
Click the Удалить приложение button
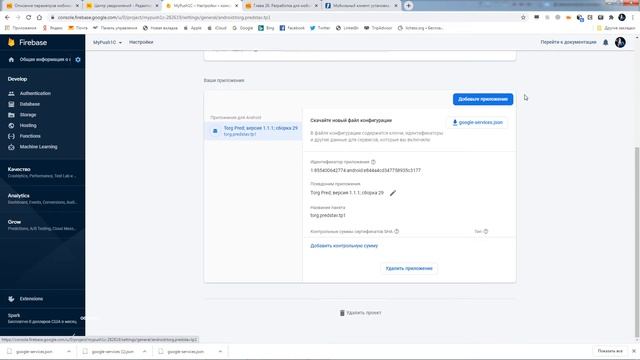409,269
